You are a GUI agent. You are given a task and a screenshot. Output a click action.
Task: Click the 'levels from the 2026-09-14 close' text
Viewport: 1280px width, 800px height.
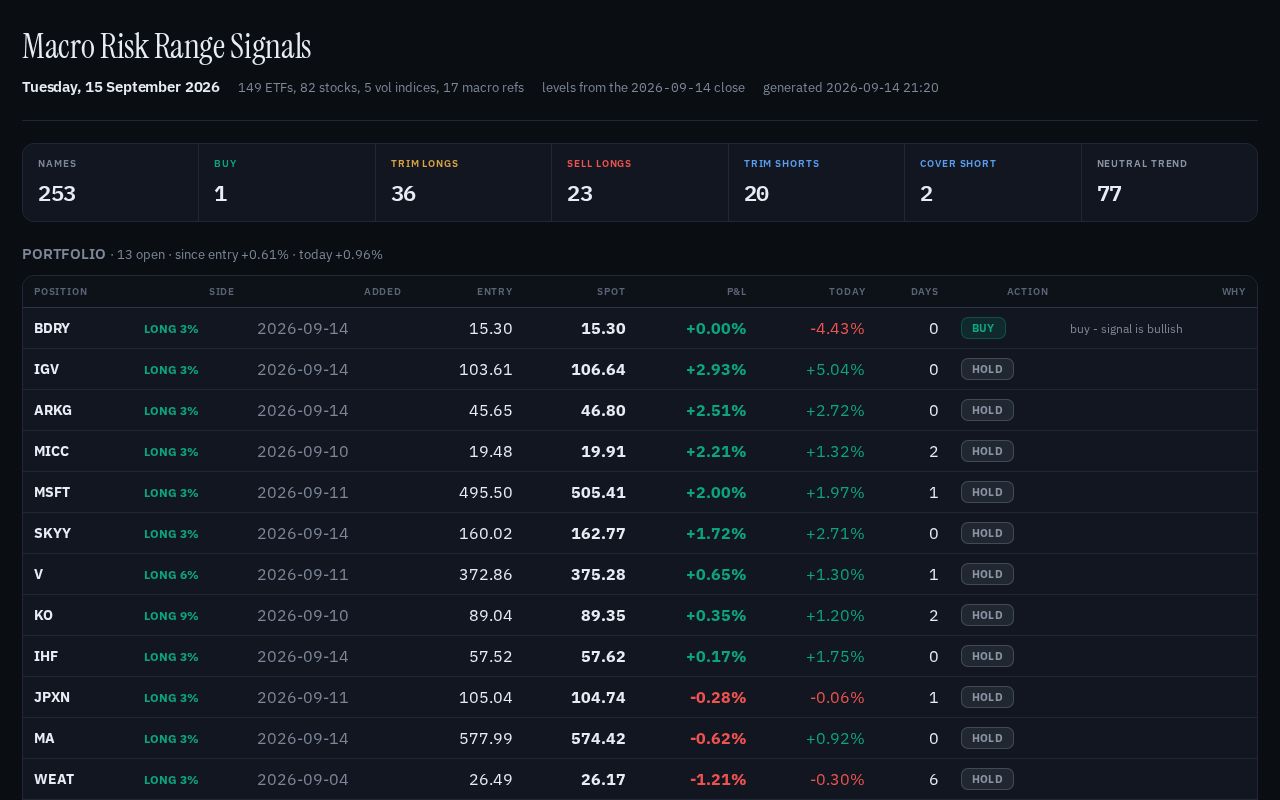[643, 88]
